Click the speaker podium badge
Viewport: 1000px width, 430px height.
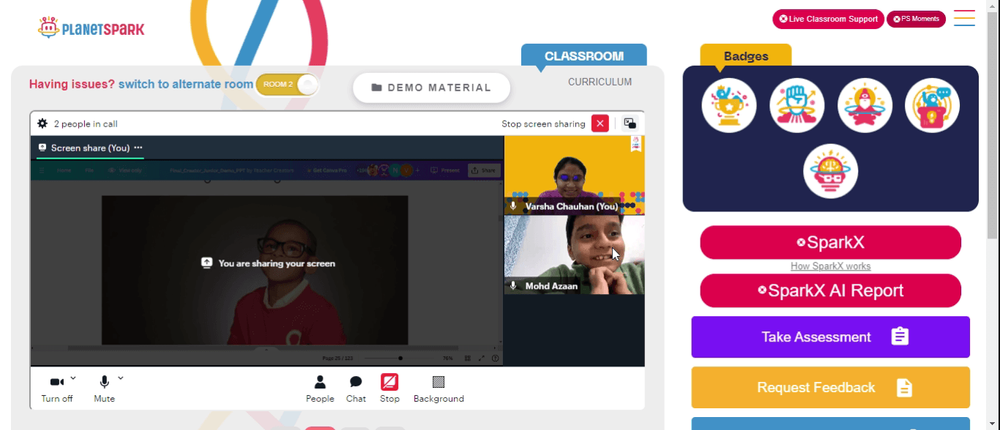pyautogui.click(x=932, y=105)
